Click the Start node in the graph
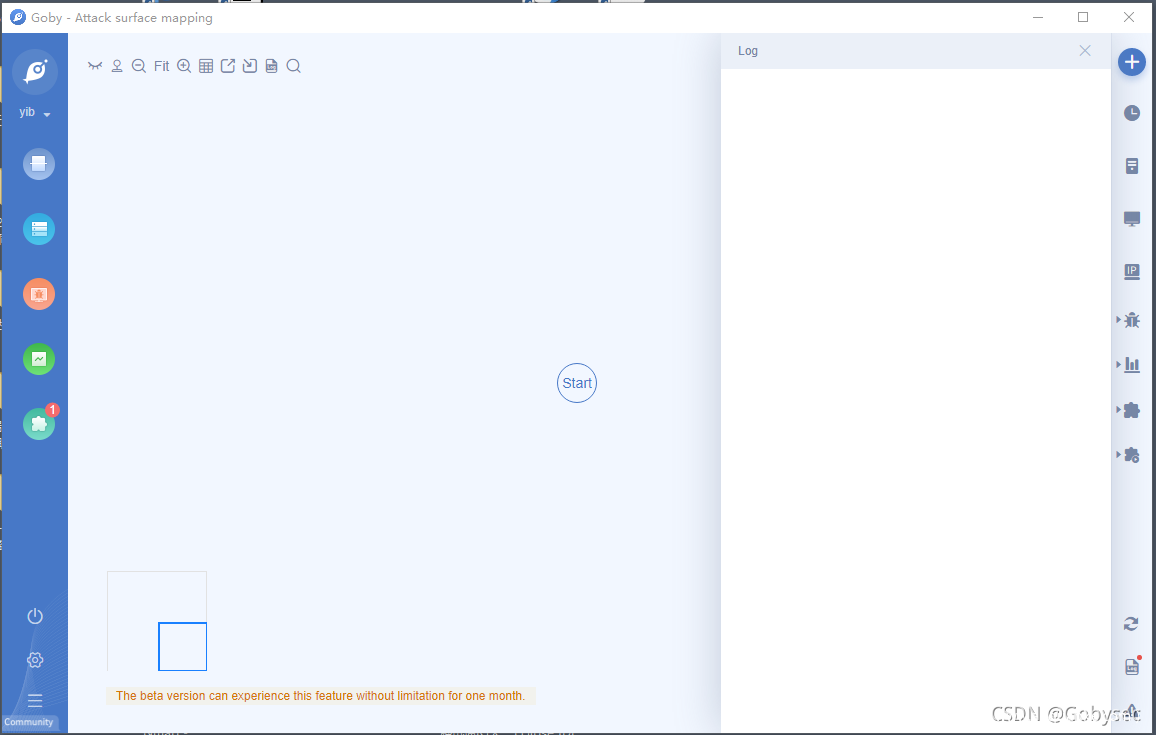 click(x=576, y=383)
